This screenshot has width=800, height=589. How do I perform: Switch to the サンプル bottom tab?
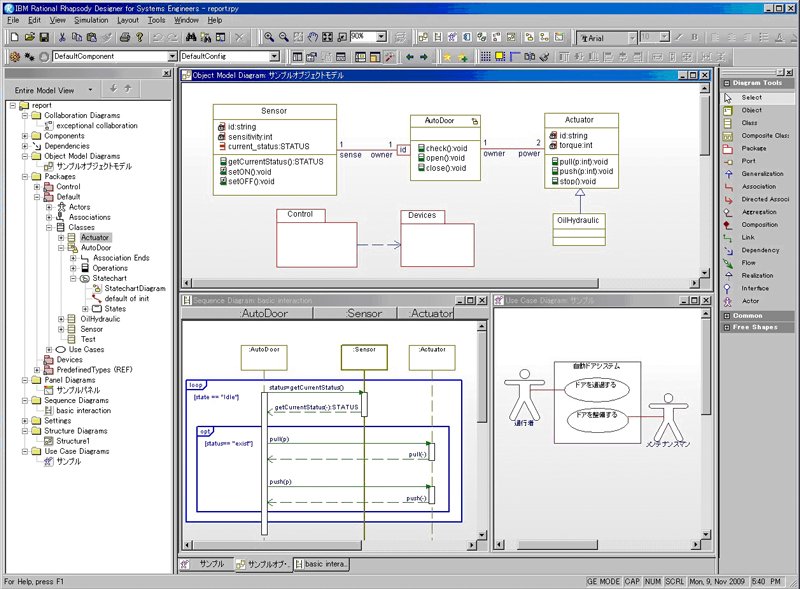(x=205, y=564)
